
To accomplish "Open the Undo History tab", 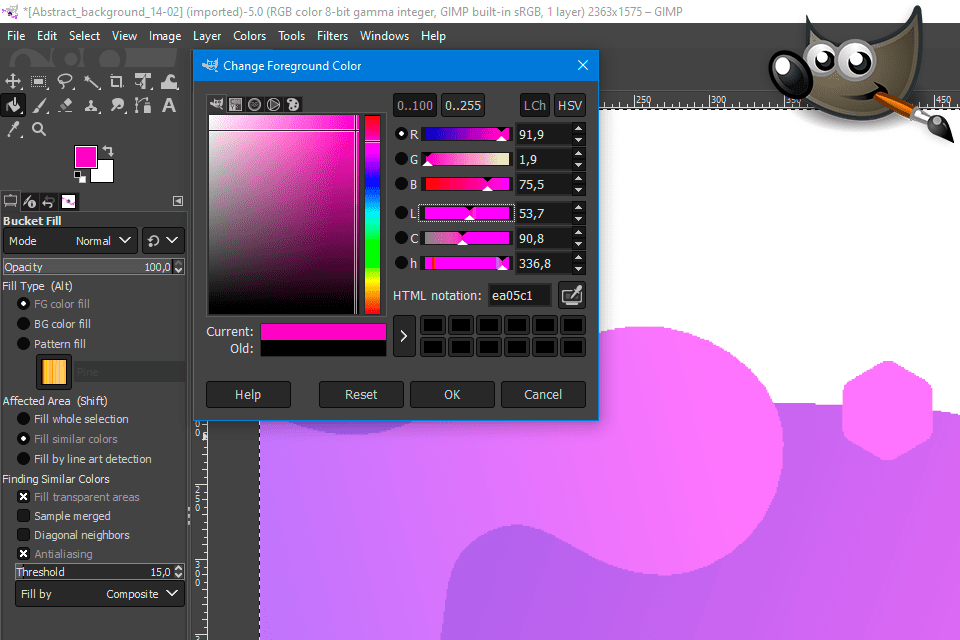I will [48, 201].
